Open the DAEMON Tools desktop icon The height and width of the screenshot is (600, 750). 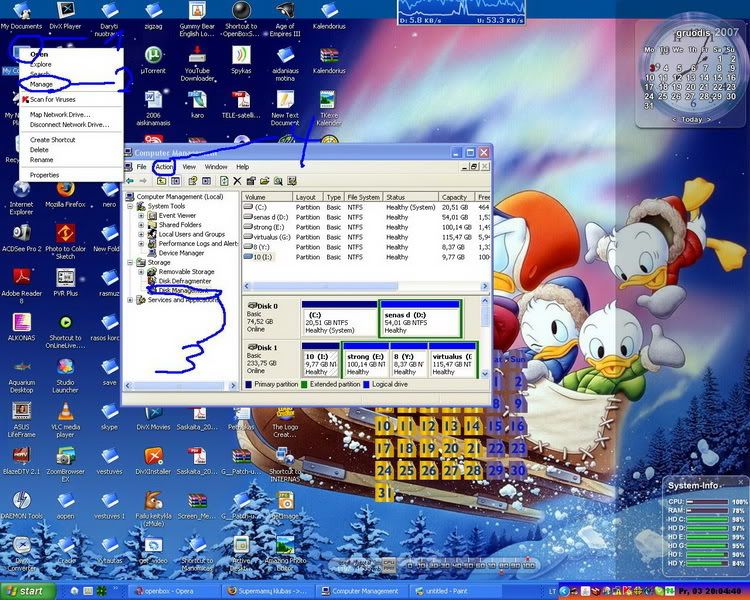pyautogui.click(x=22, y=505)
